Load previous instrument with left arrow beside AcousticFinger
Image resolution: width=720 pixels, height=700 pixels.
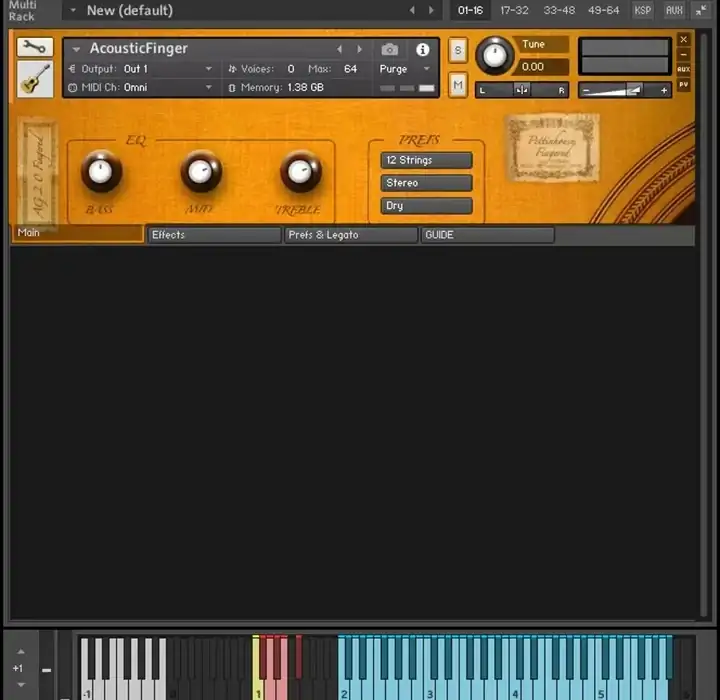coord(339,49)
